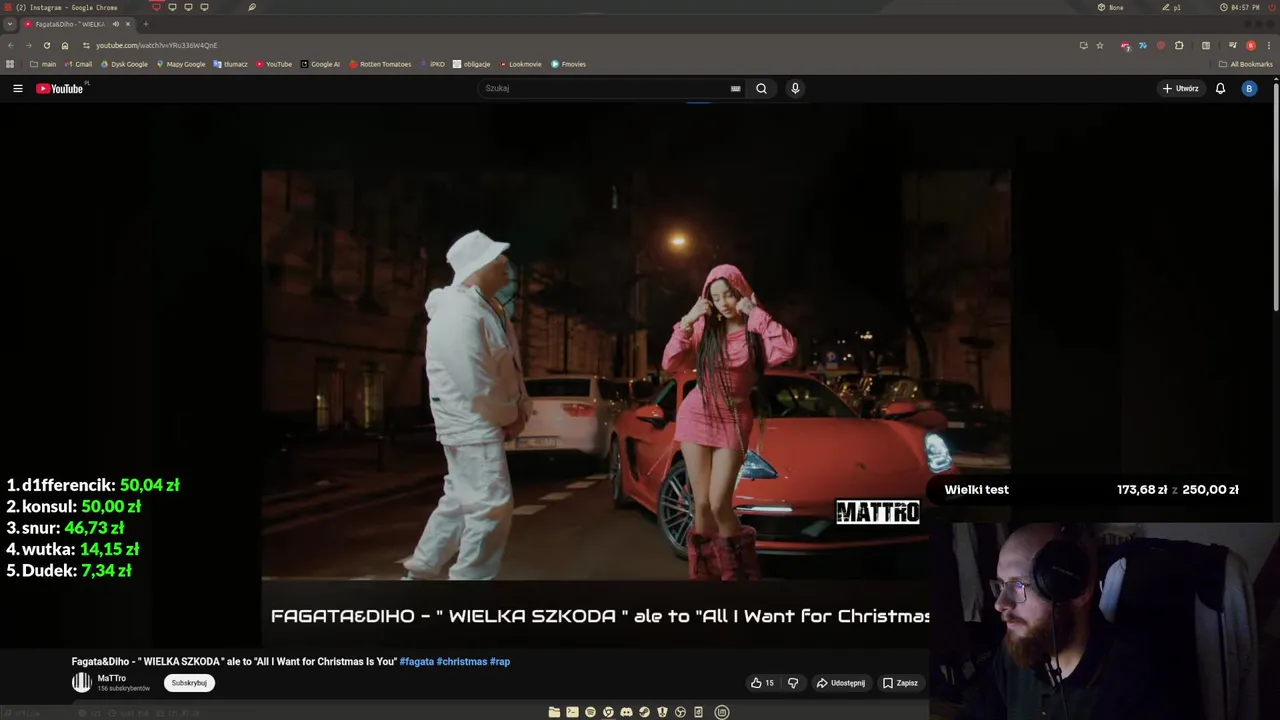Open the MaTTro channel name link
Viewport: 1280px width, 720px height.
coord(111,678)
